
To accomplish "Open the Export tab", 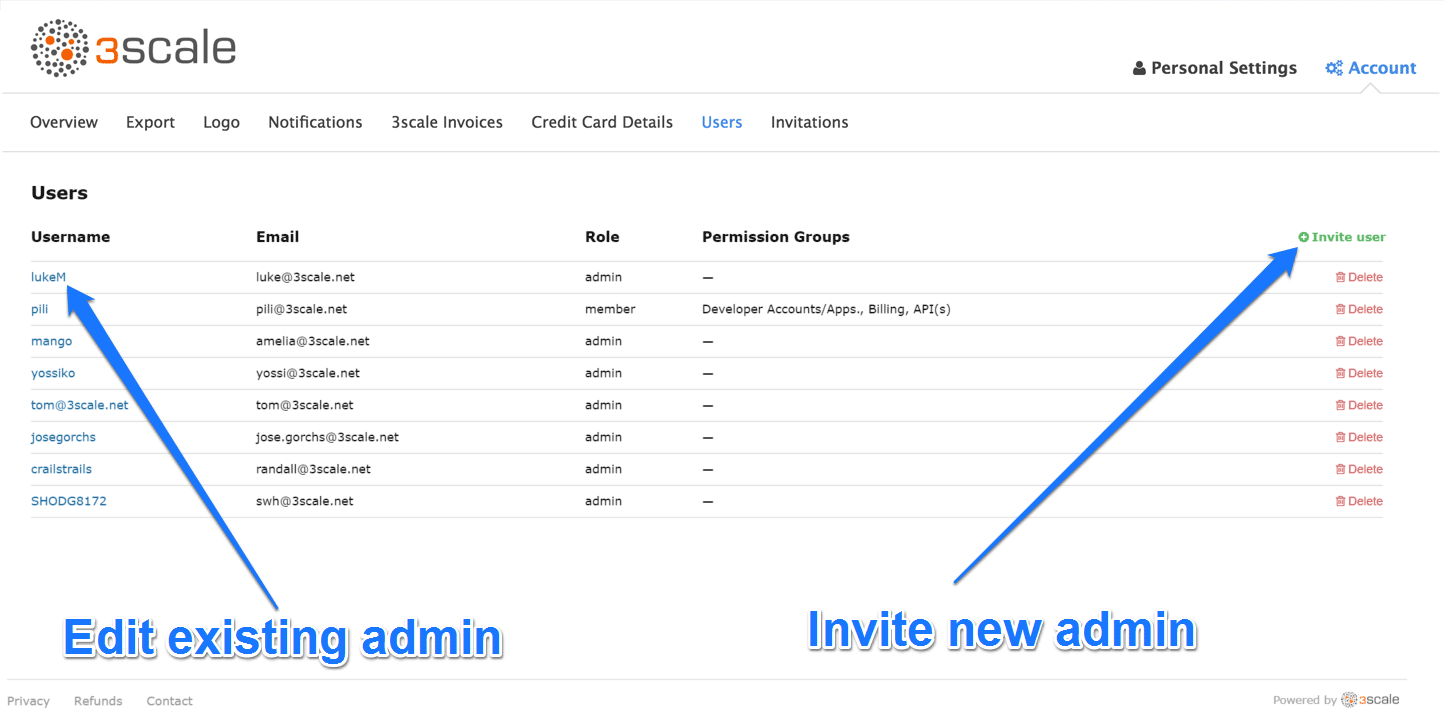I will tap(150, 122).
